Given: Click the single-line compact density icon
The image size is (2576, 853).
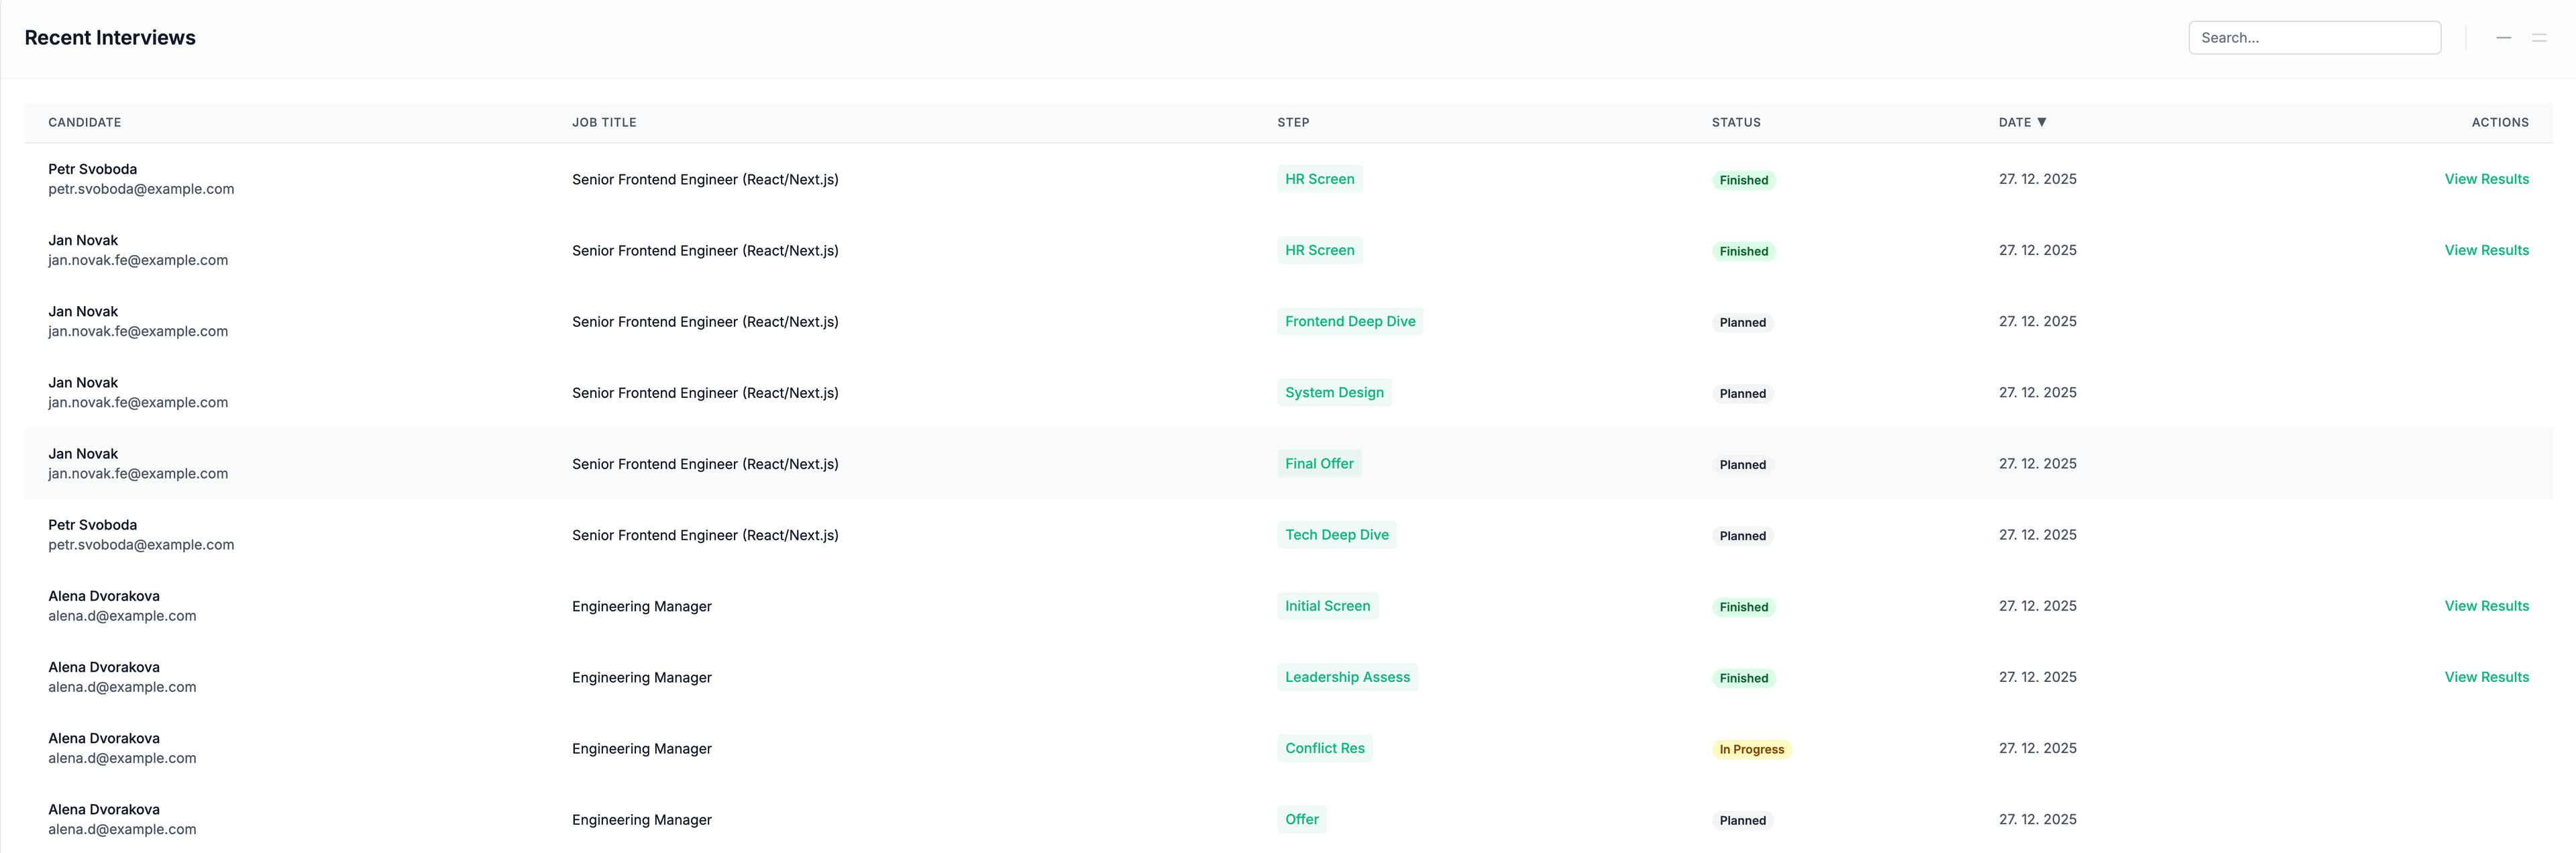Looking at the screenshot, I should (2503, 38).
